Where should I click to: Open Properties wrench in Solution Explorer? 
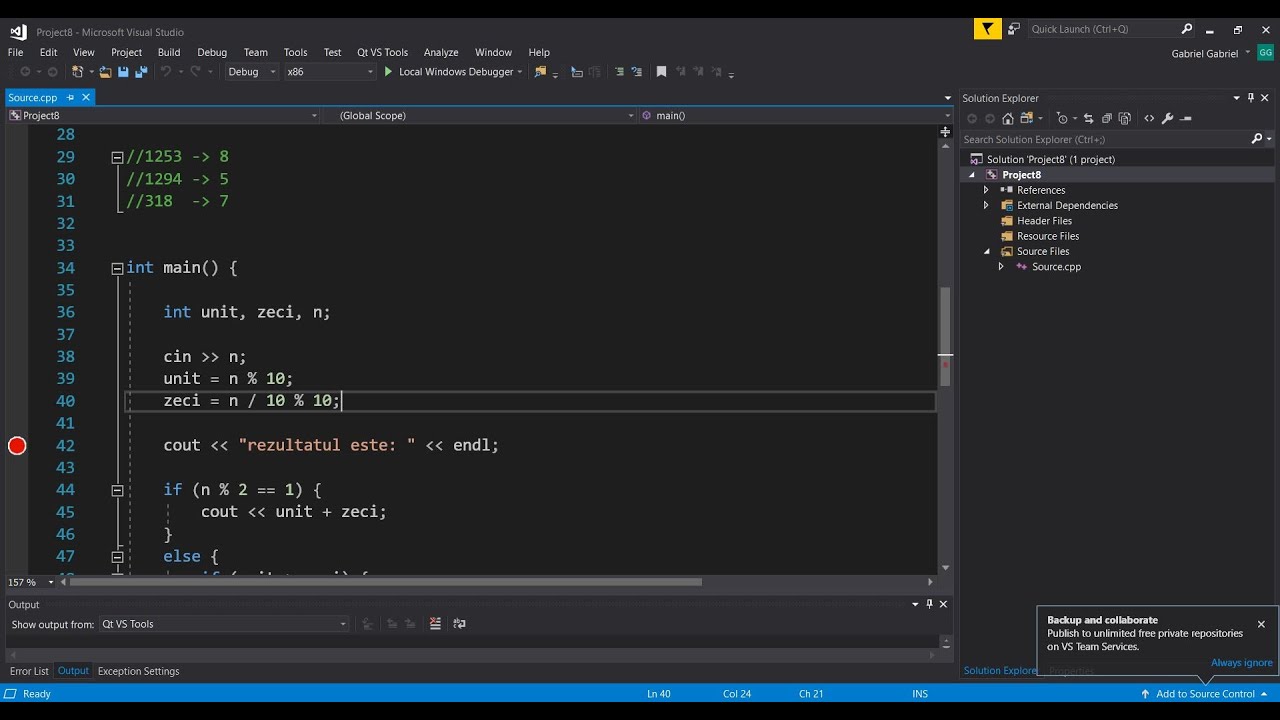tap(1167, 118)
